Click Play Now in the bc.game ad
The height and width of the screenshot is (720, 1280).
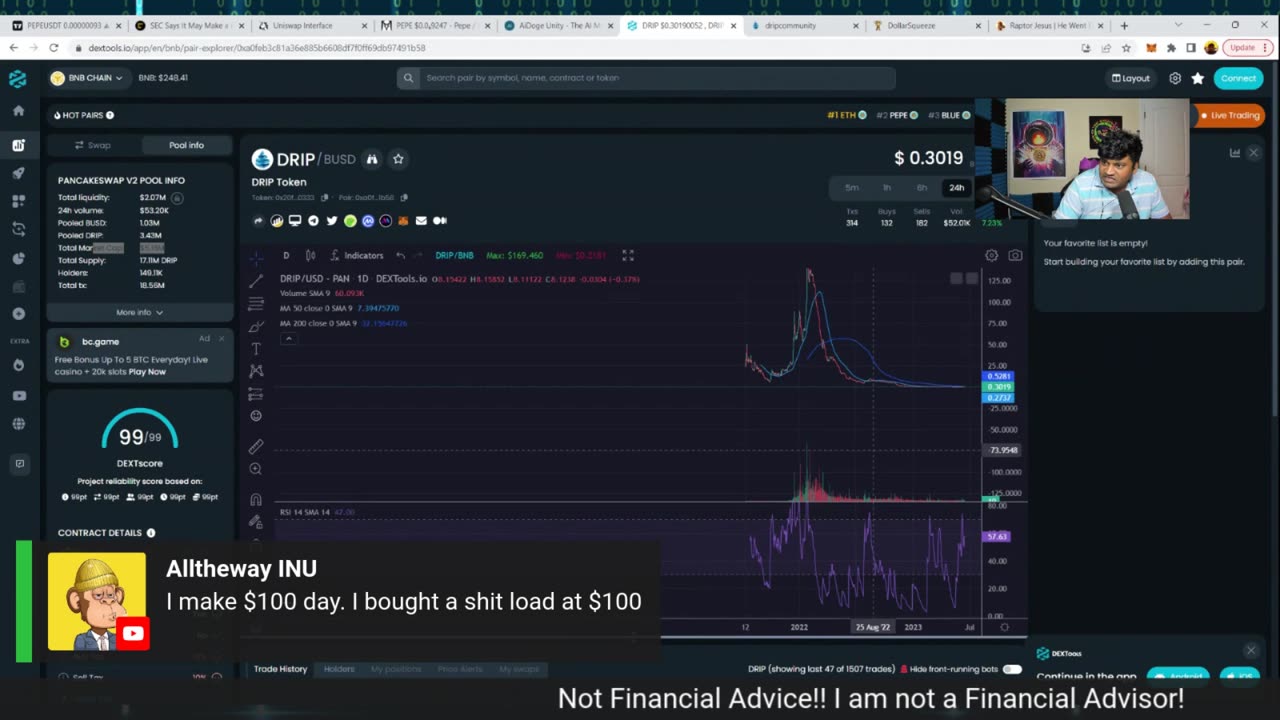(x=147, y=372)
